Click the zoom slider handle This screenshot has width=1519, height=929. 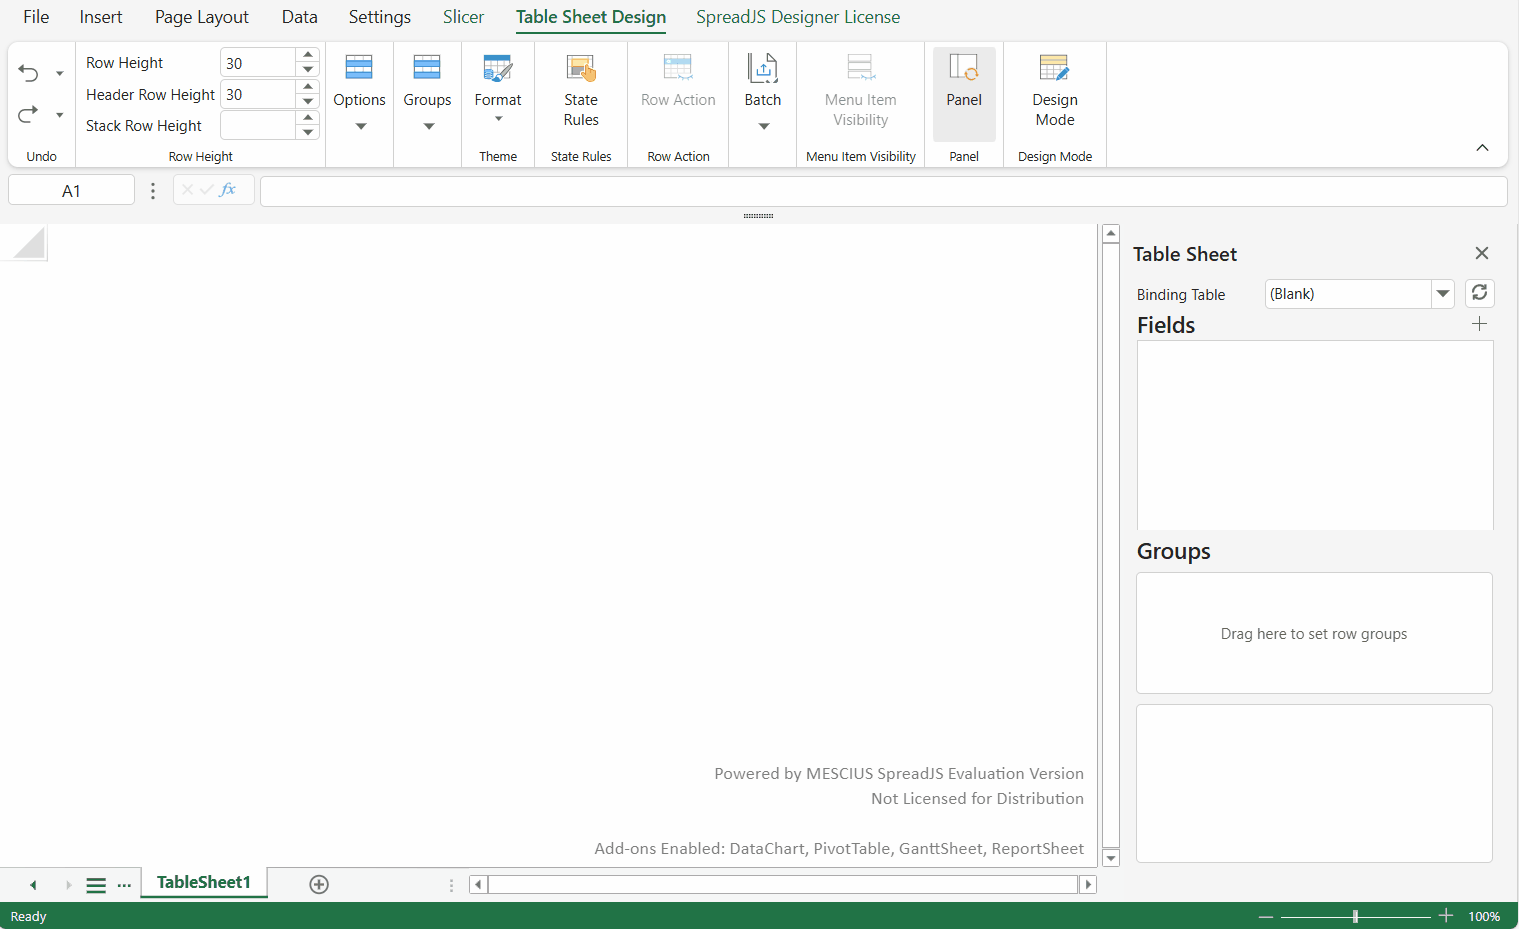click(1355, 916)
